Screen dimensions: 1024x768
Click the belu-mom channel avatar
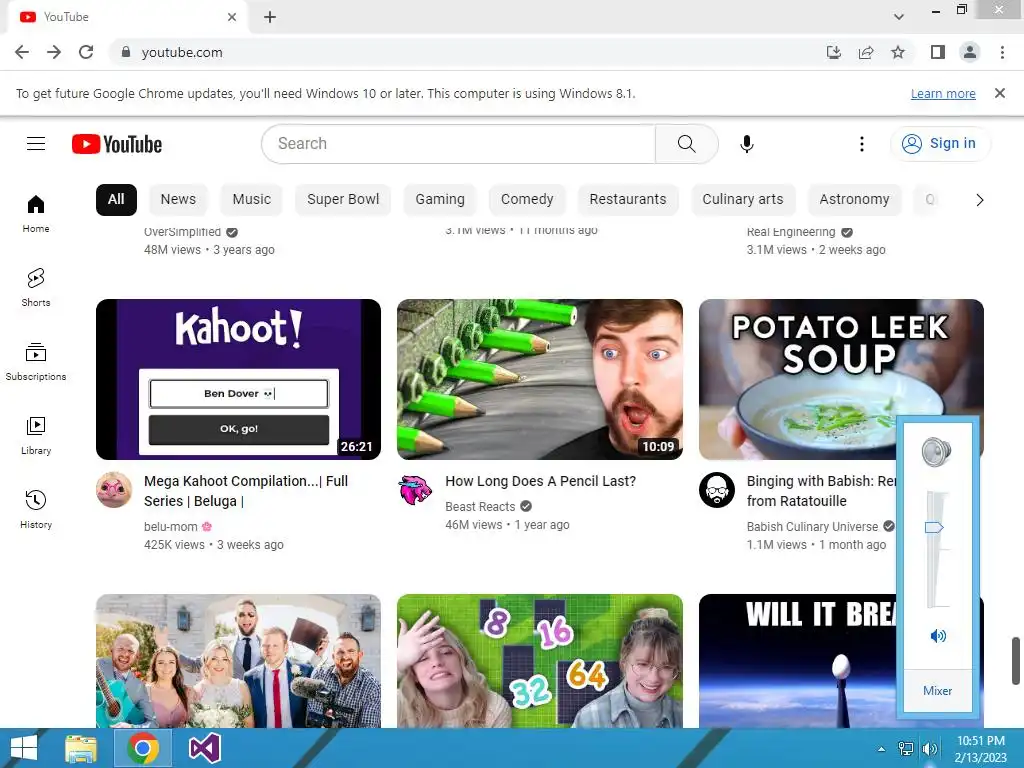[x=114, y=490]
